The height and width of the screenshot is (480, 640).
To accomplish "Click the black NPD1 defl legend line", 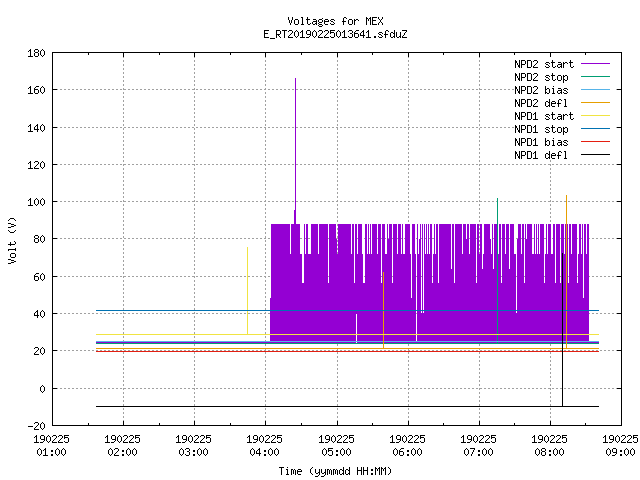I will [595, 155].
